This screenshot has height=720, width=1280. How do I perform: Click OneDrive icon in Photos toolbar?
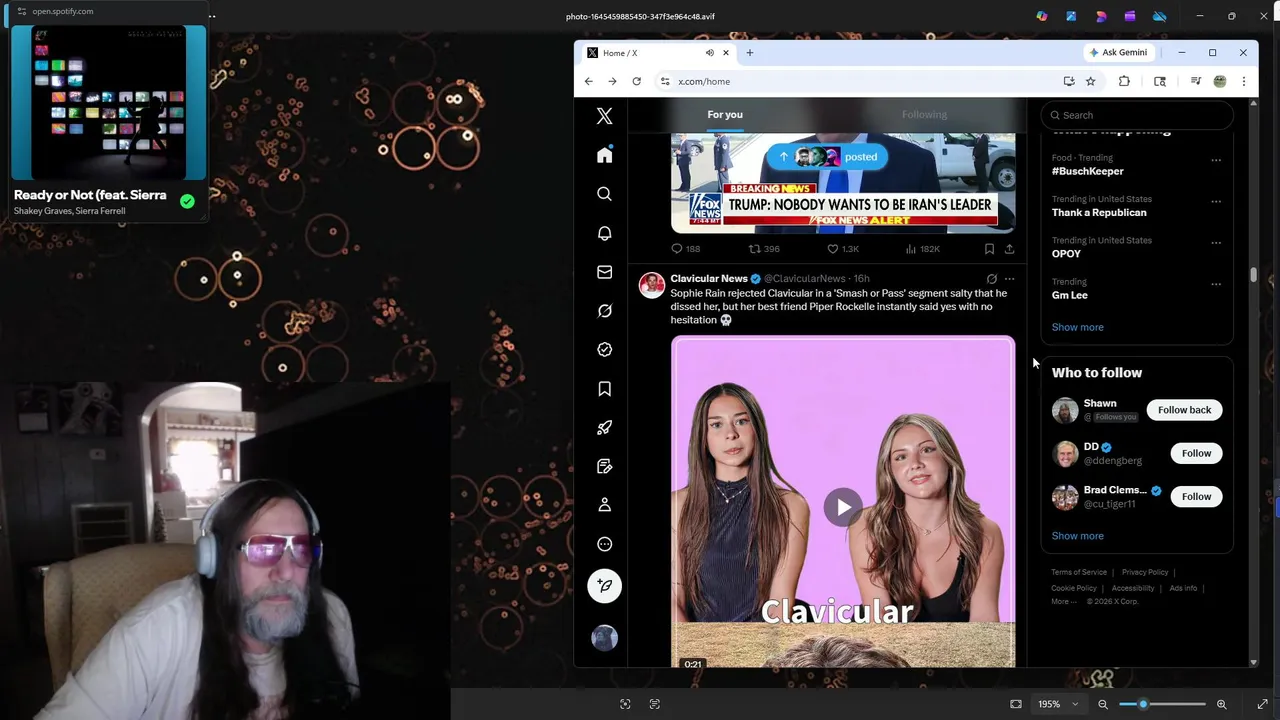click(x=1160, y=16)
